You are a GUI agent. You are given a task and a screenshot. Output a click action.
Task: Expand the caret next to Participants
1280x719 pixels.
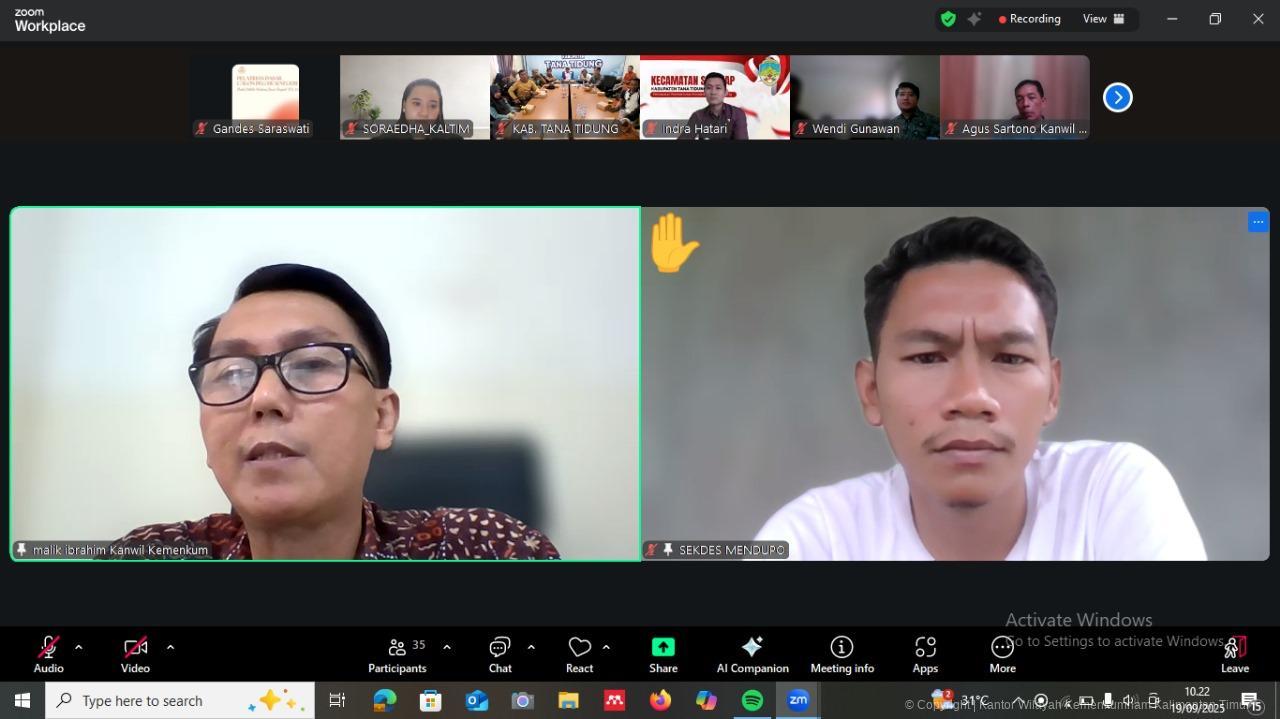coord(447,647)
